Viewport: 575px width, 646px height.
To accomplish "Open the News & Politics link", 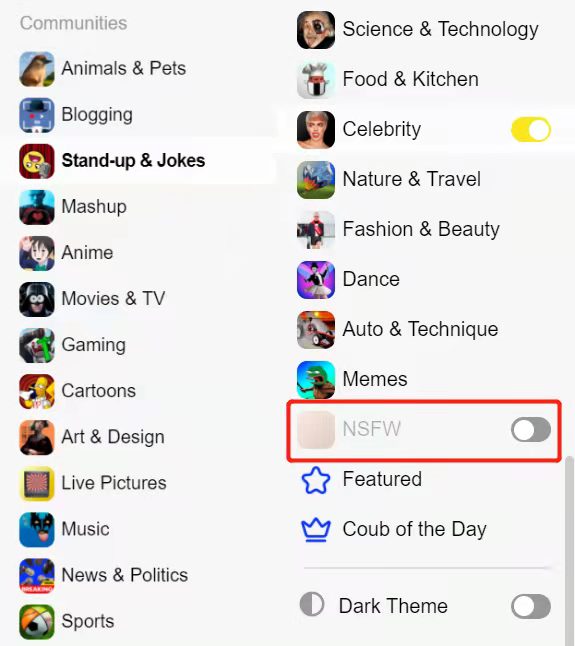I will [x=125, y=575].
